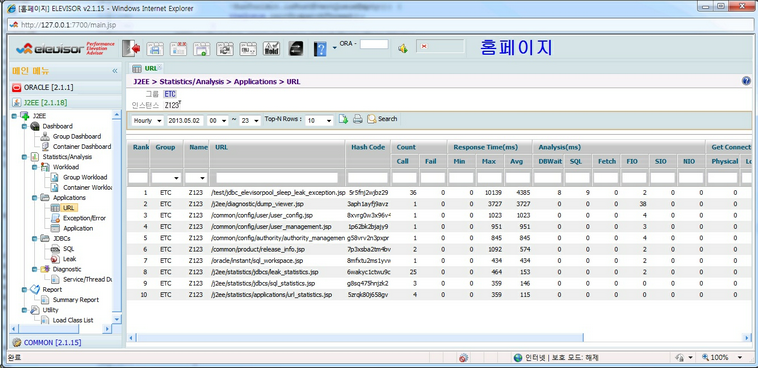The height and width of the screenshot is (368, 758).
Task: Click the black transfer arrows toolbar icon
Action: pyautogui.click(x=296, y=48)
